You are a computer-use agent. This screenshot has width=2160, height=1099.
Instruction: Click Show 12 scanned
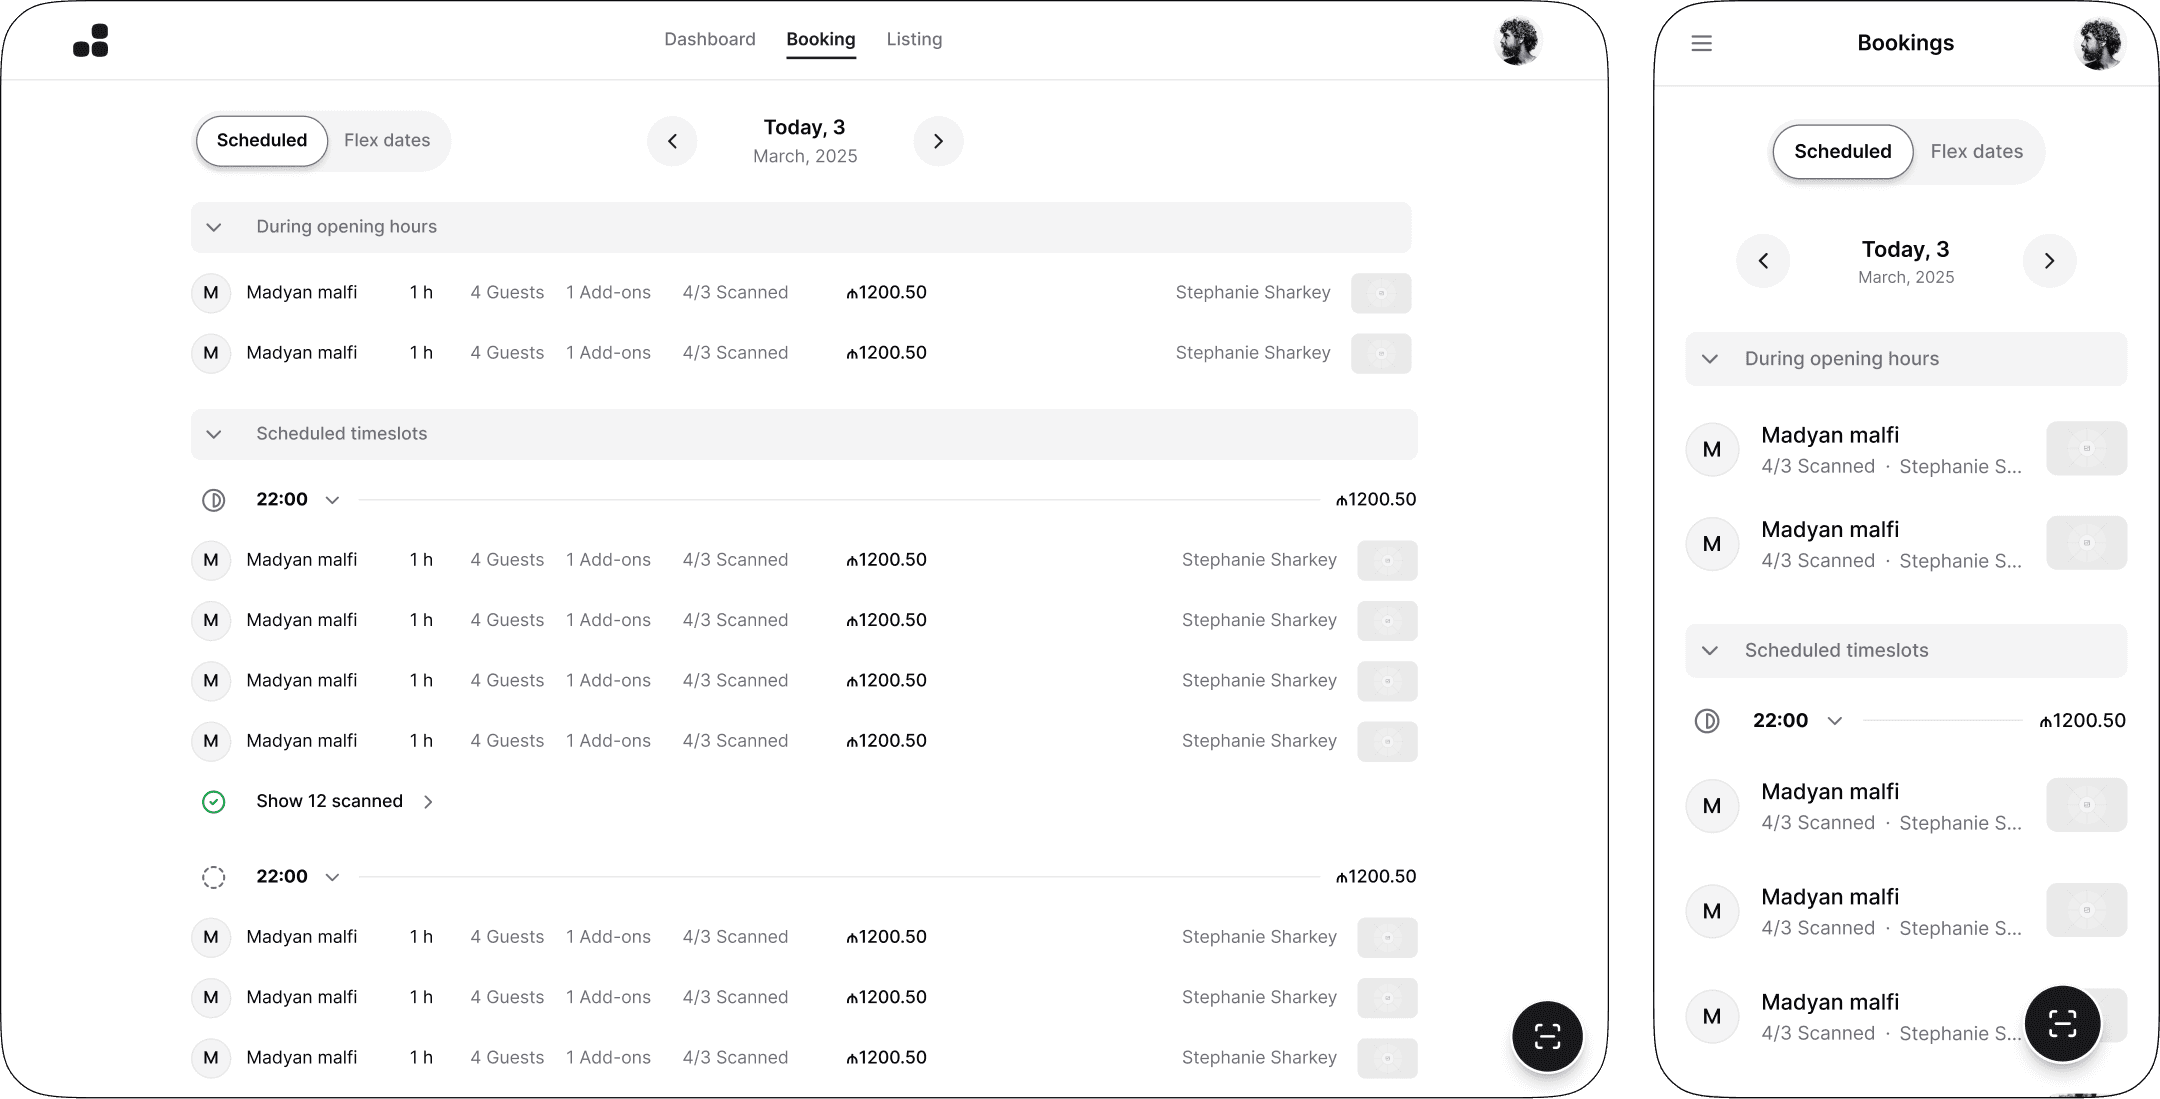(329, 801)
